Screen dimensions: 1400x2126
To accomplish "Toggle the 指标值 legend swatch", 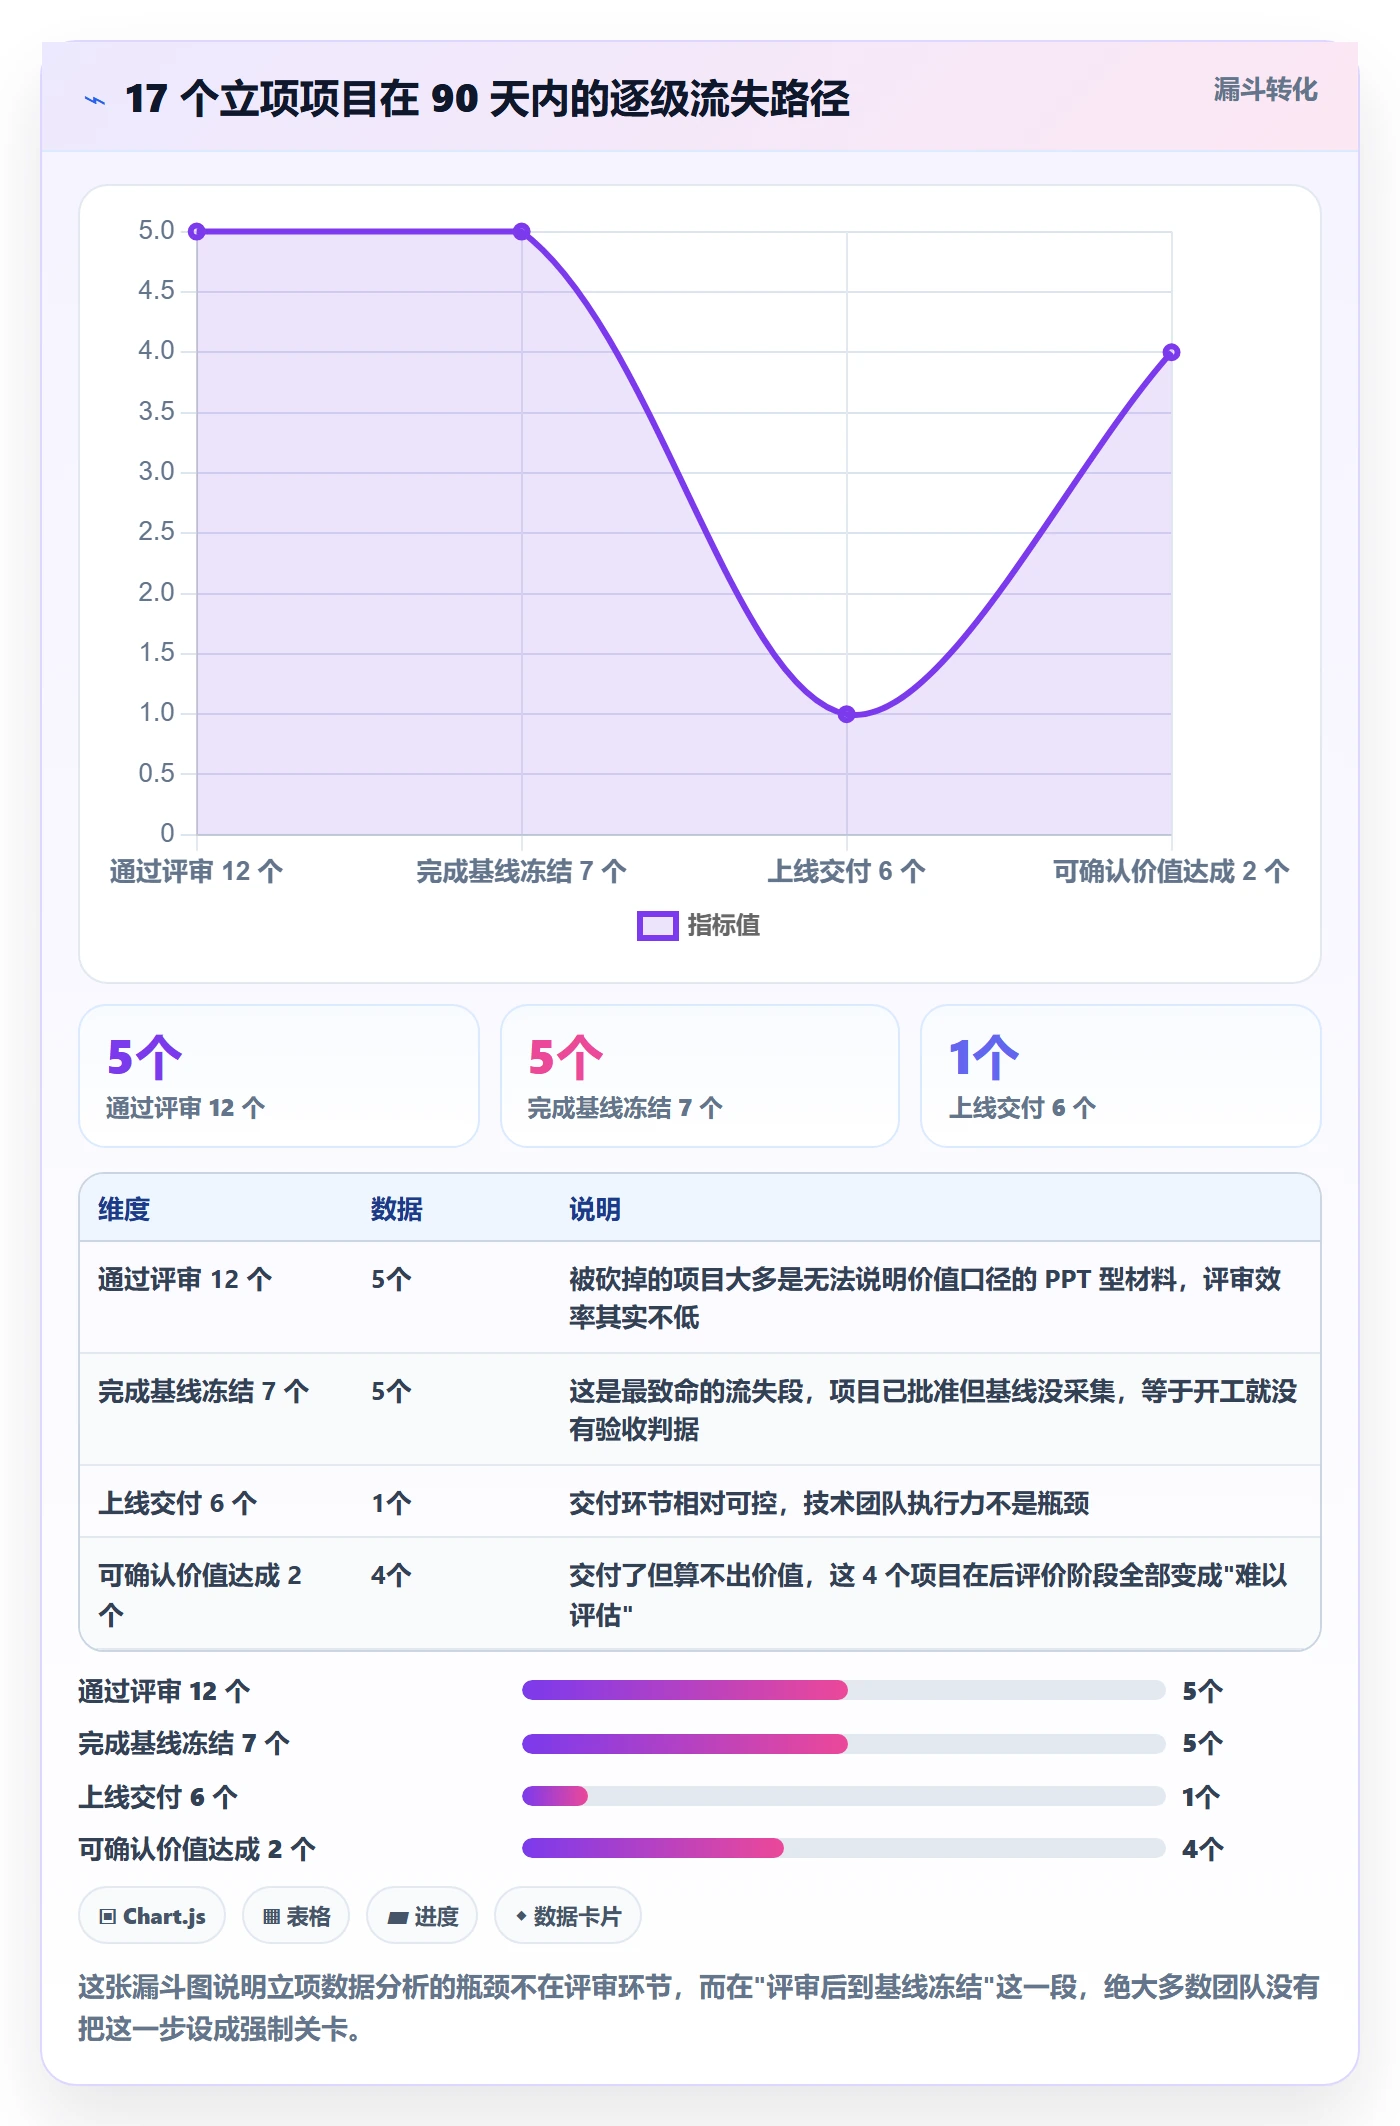I will (x=657, y=926).
